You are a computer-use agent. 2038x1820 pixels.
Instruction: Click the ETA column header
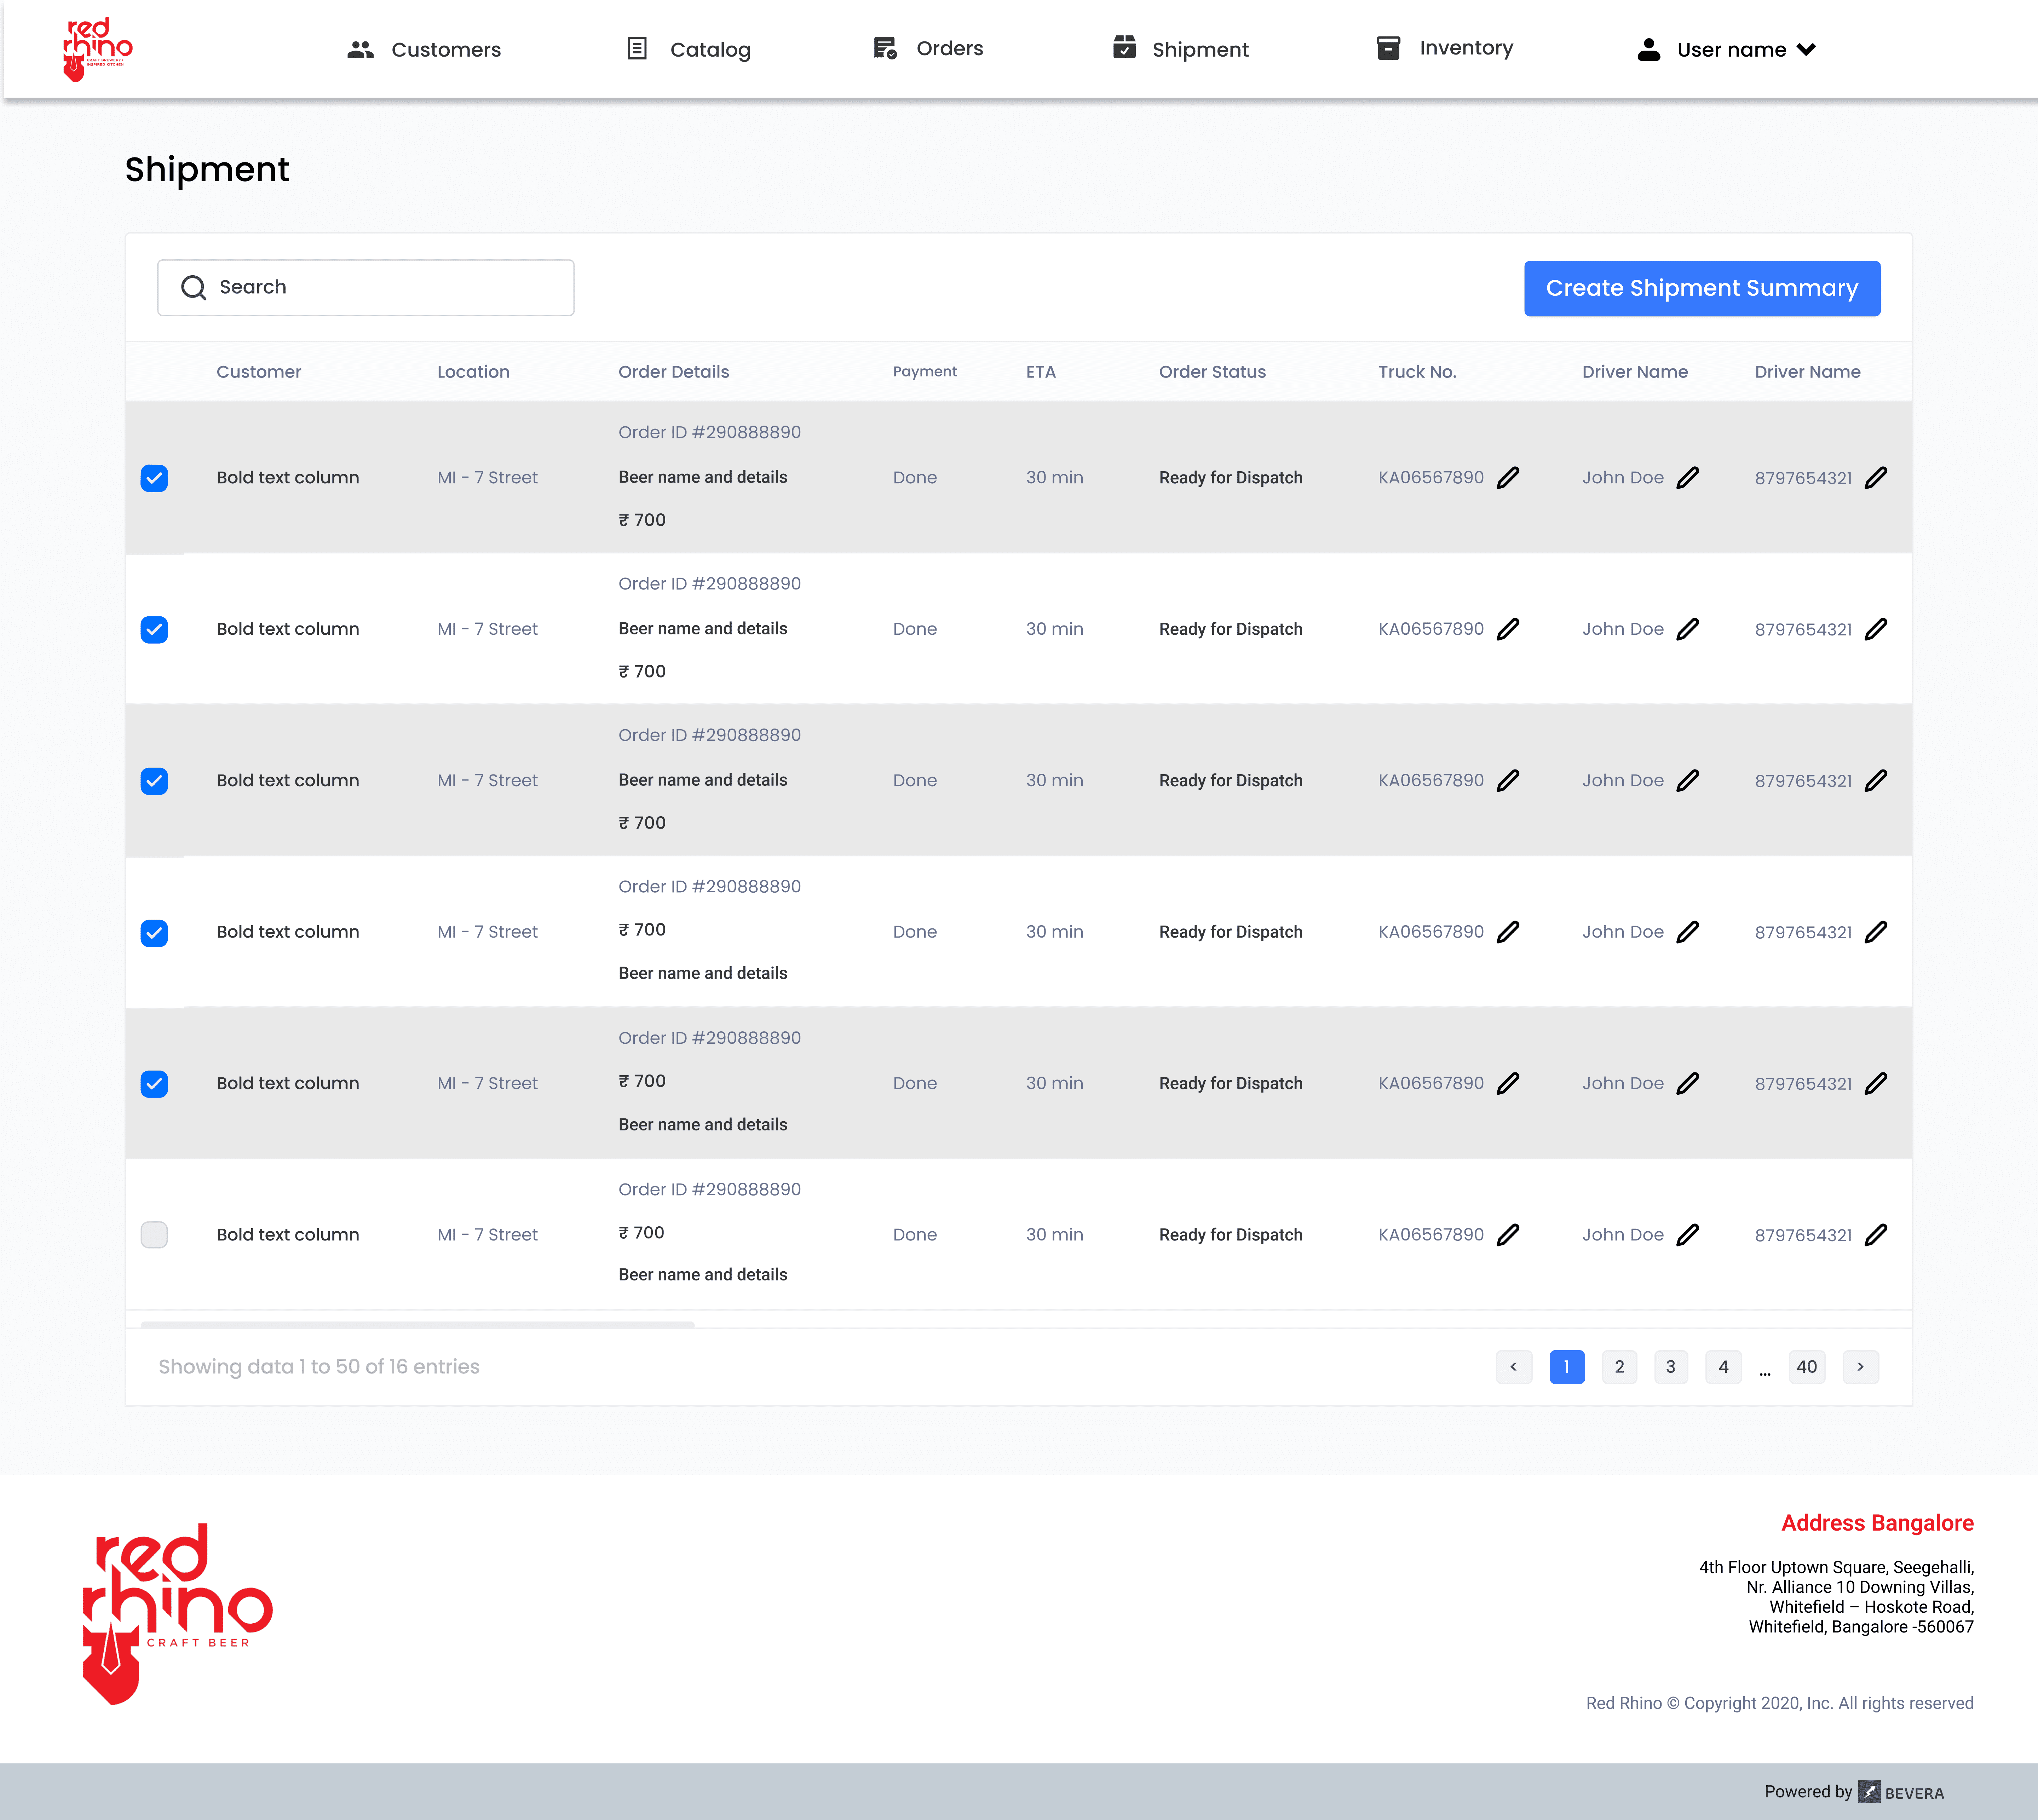click(x=1041, y=372)
